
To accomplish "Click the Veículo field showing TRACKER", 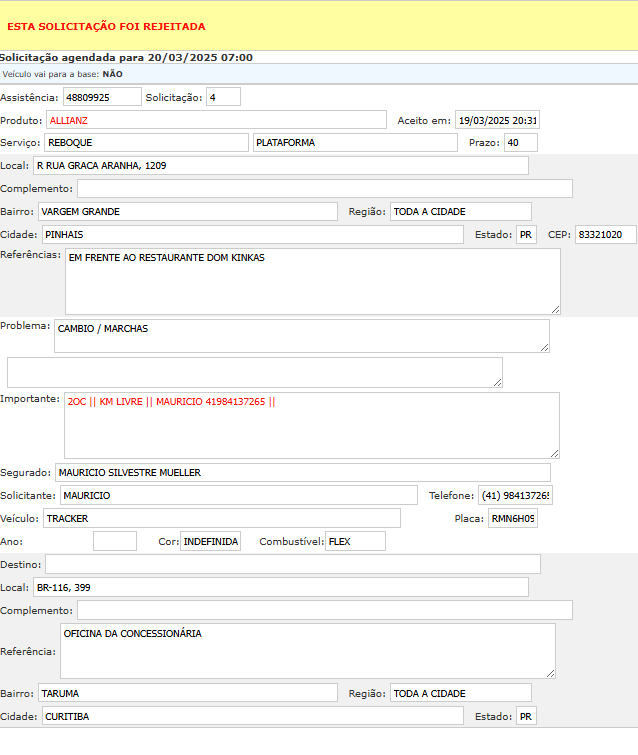I will (221, 518).
